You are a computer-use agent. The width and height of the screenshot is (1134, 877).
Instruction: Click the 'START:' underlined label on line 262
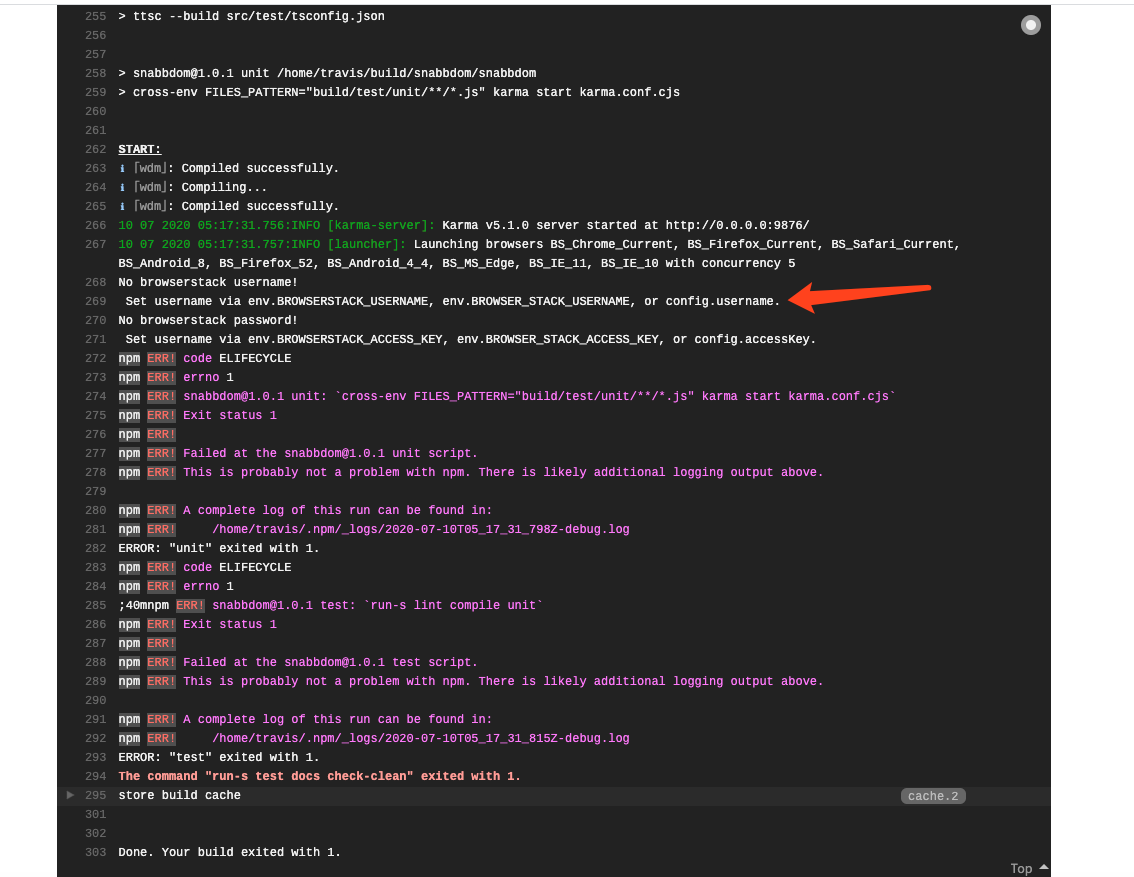139,148
